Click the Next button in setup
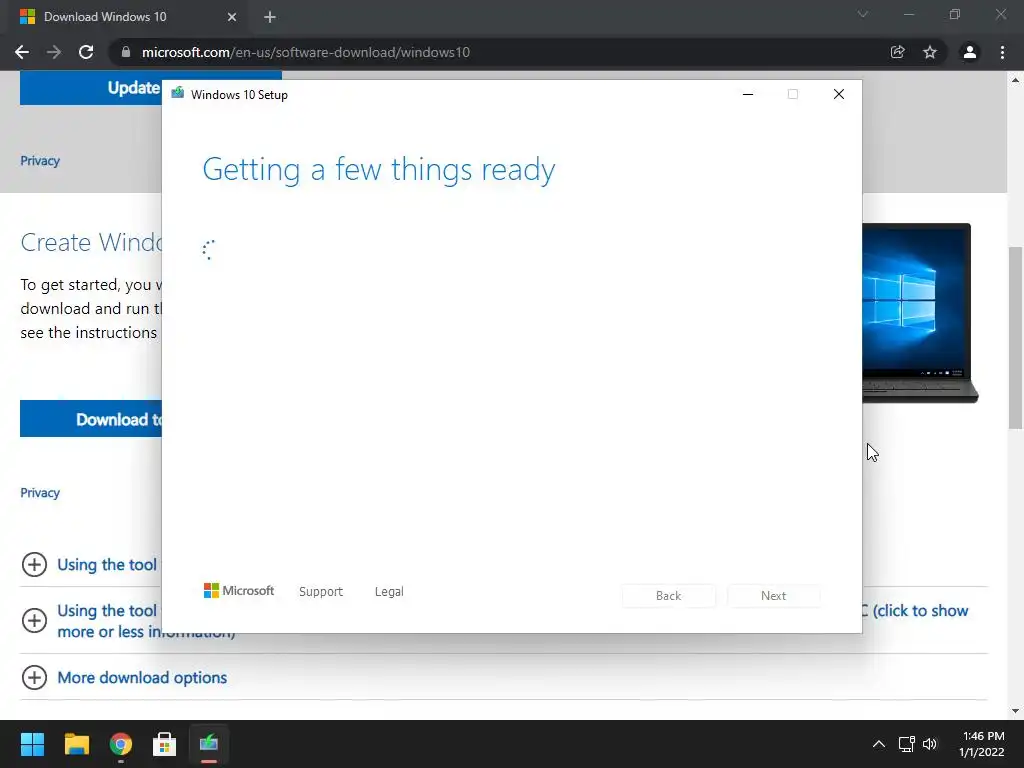Screen dimensions: 1024x768 773,596
